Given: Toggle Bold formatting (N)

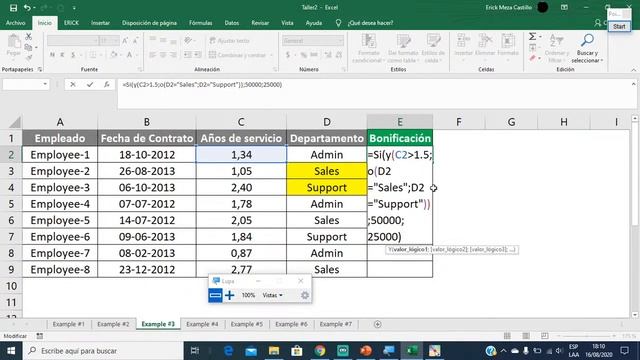Looking at the screenshot, I should 52,55.
